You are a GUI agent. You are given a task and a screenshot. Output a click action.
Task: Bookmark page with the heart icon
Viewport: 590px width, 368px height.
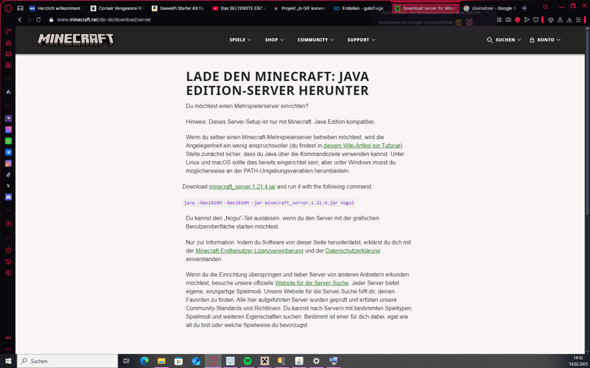coord(536,20)
